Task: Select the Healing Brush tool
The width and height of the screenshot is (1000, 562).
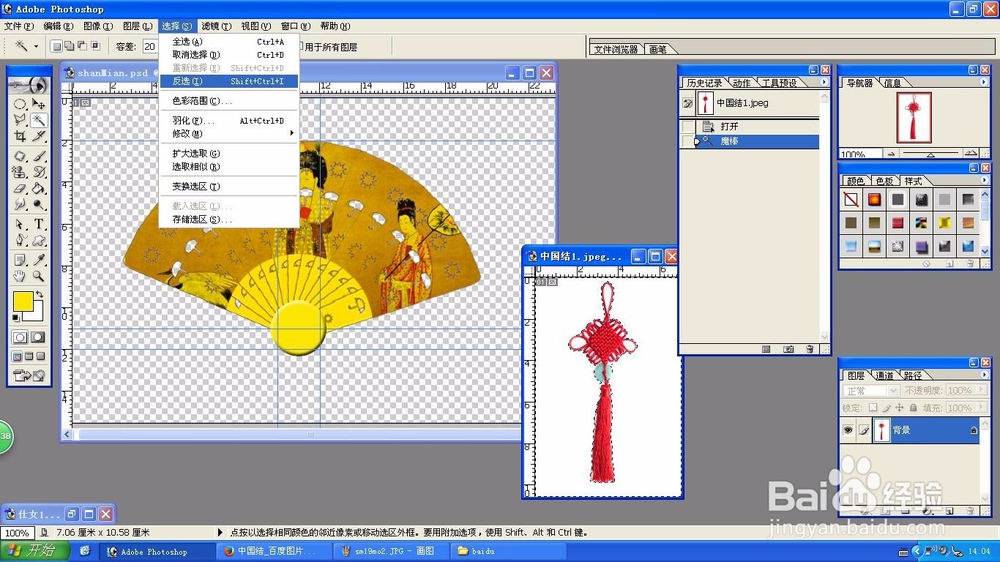Action: [x=20, y=156]
